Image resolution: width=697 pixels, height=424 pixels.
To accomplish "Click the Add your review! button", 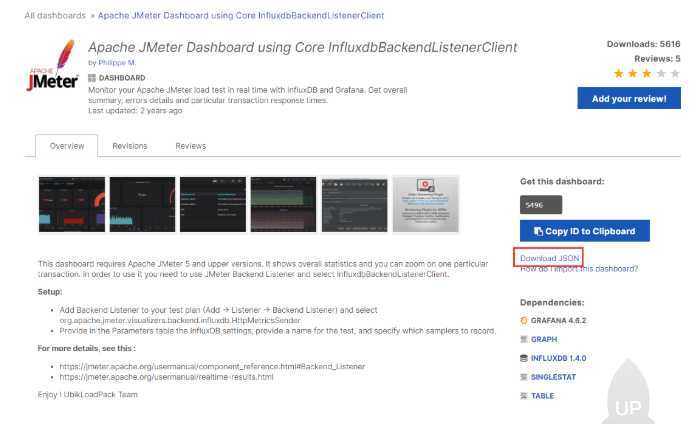I will (629, 98).
